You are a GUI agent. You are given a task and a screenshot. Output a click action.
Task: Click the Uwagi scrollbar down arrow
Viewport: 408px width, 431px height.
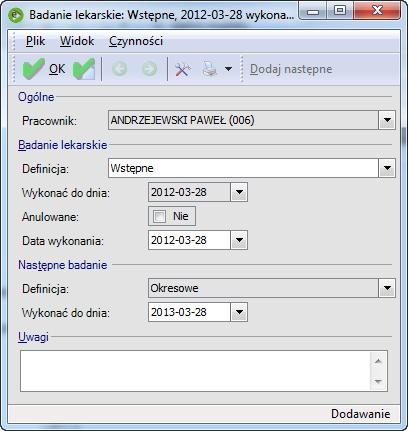378,381
